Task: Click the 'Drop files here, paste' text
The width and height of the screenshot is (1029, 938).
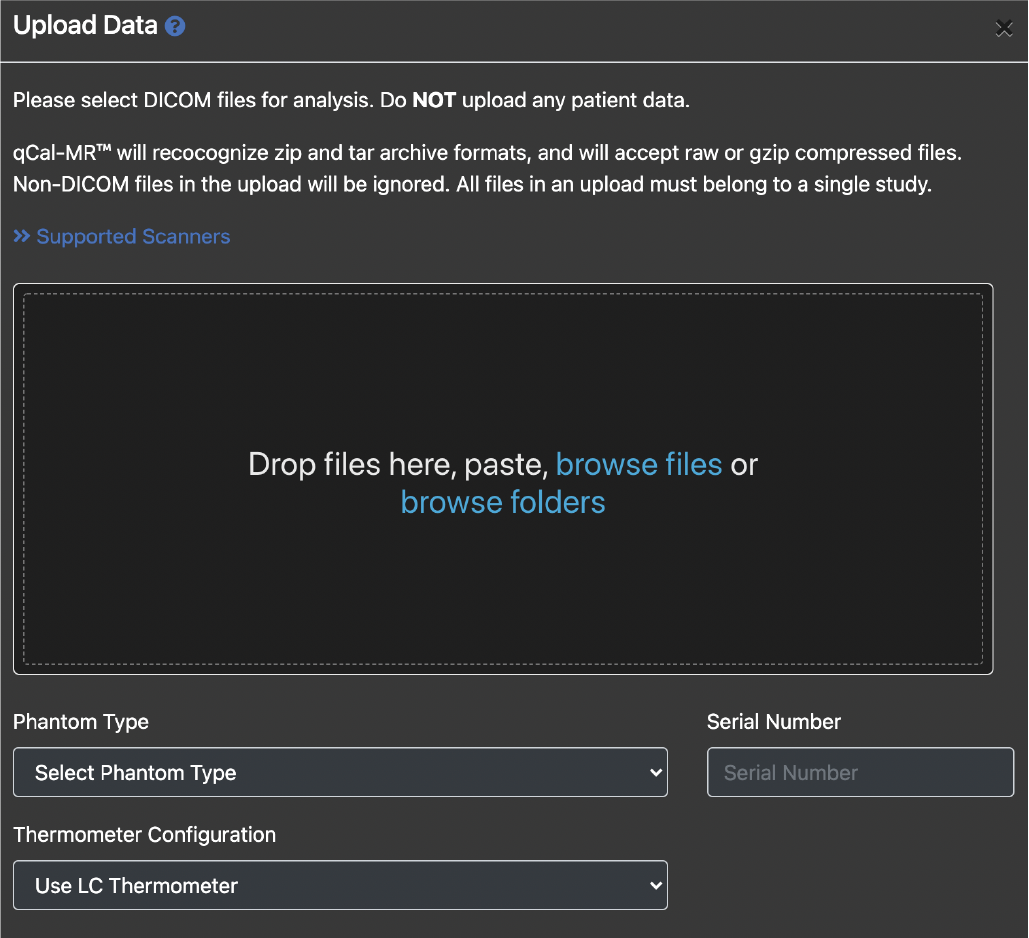Action: [x=398, y=465]
